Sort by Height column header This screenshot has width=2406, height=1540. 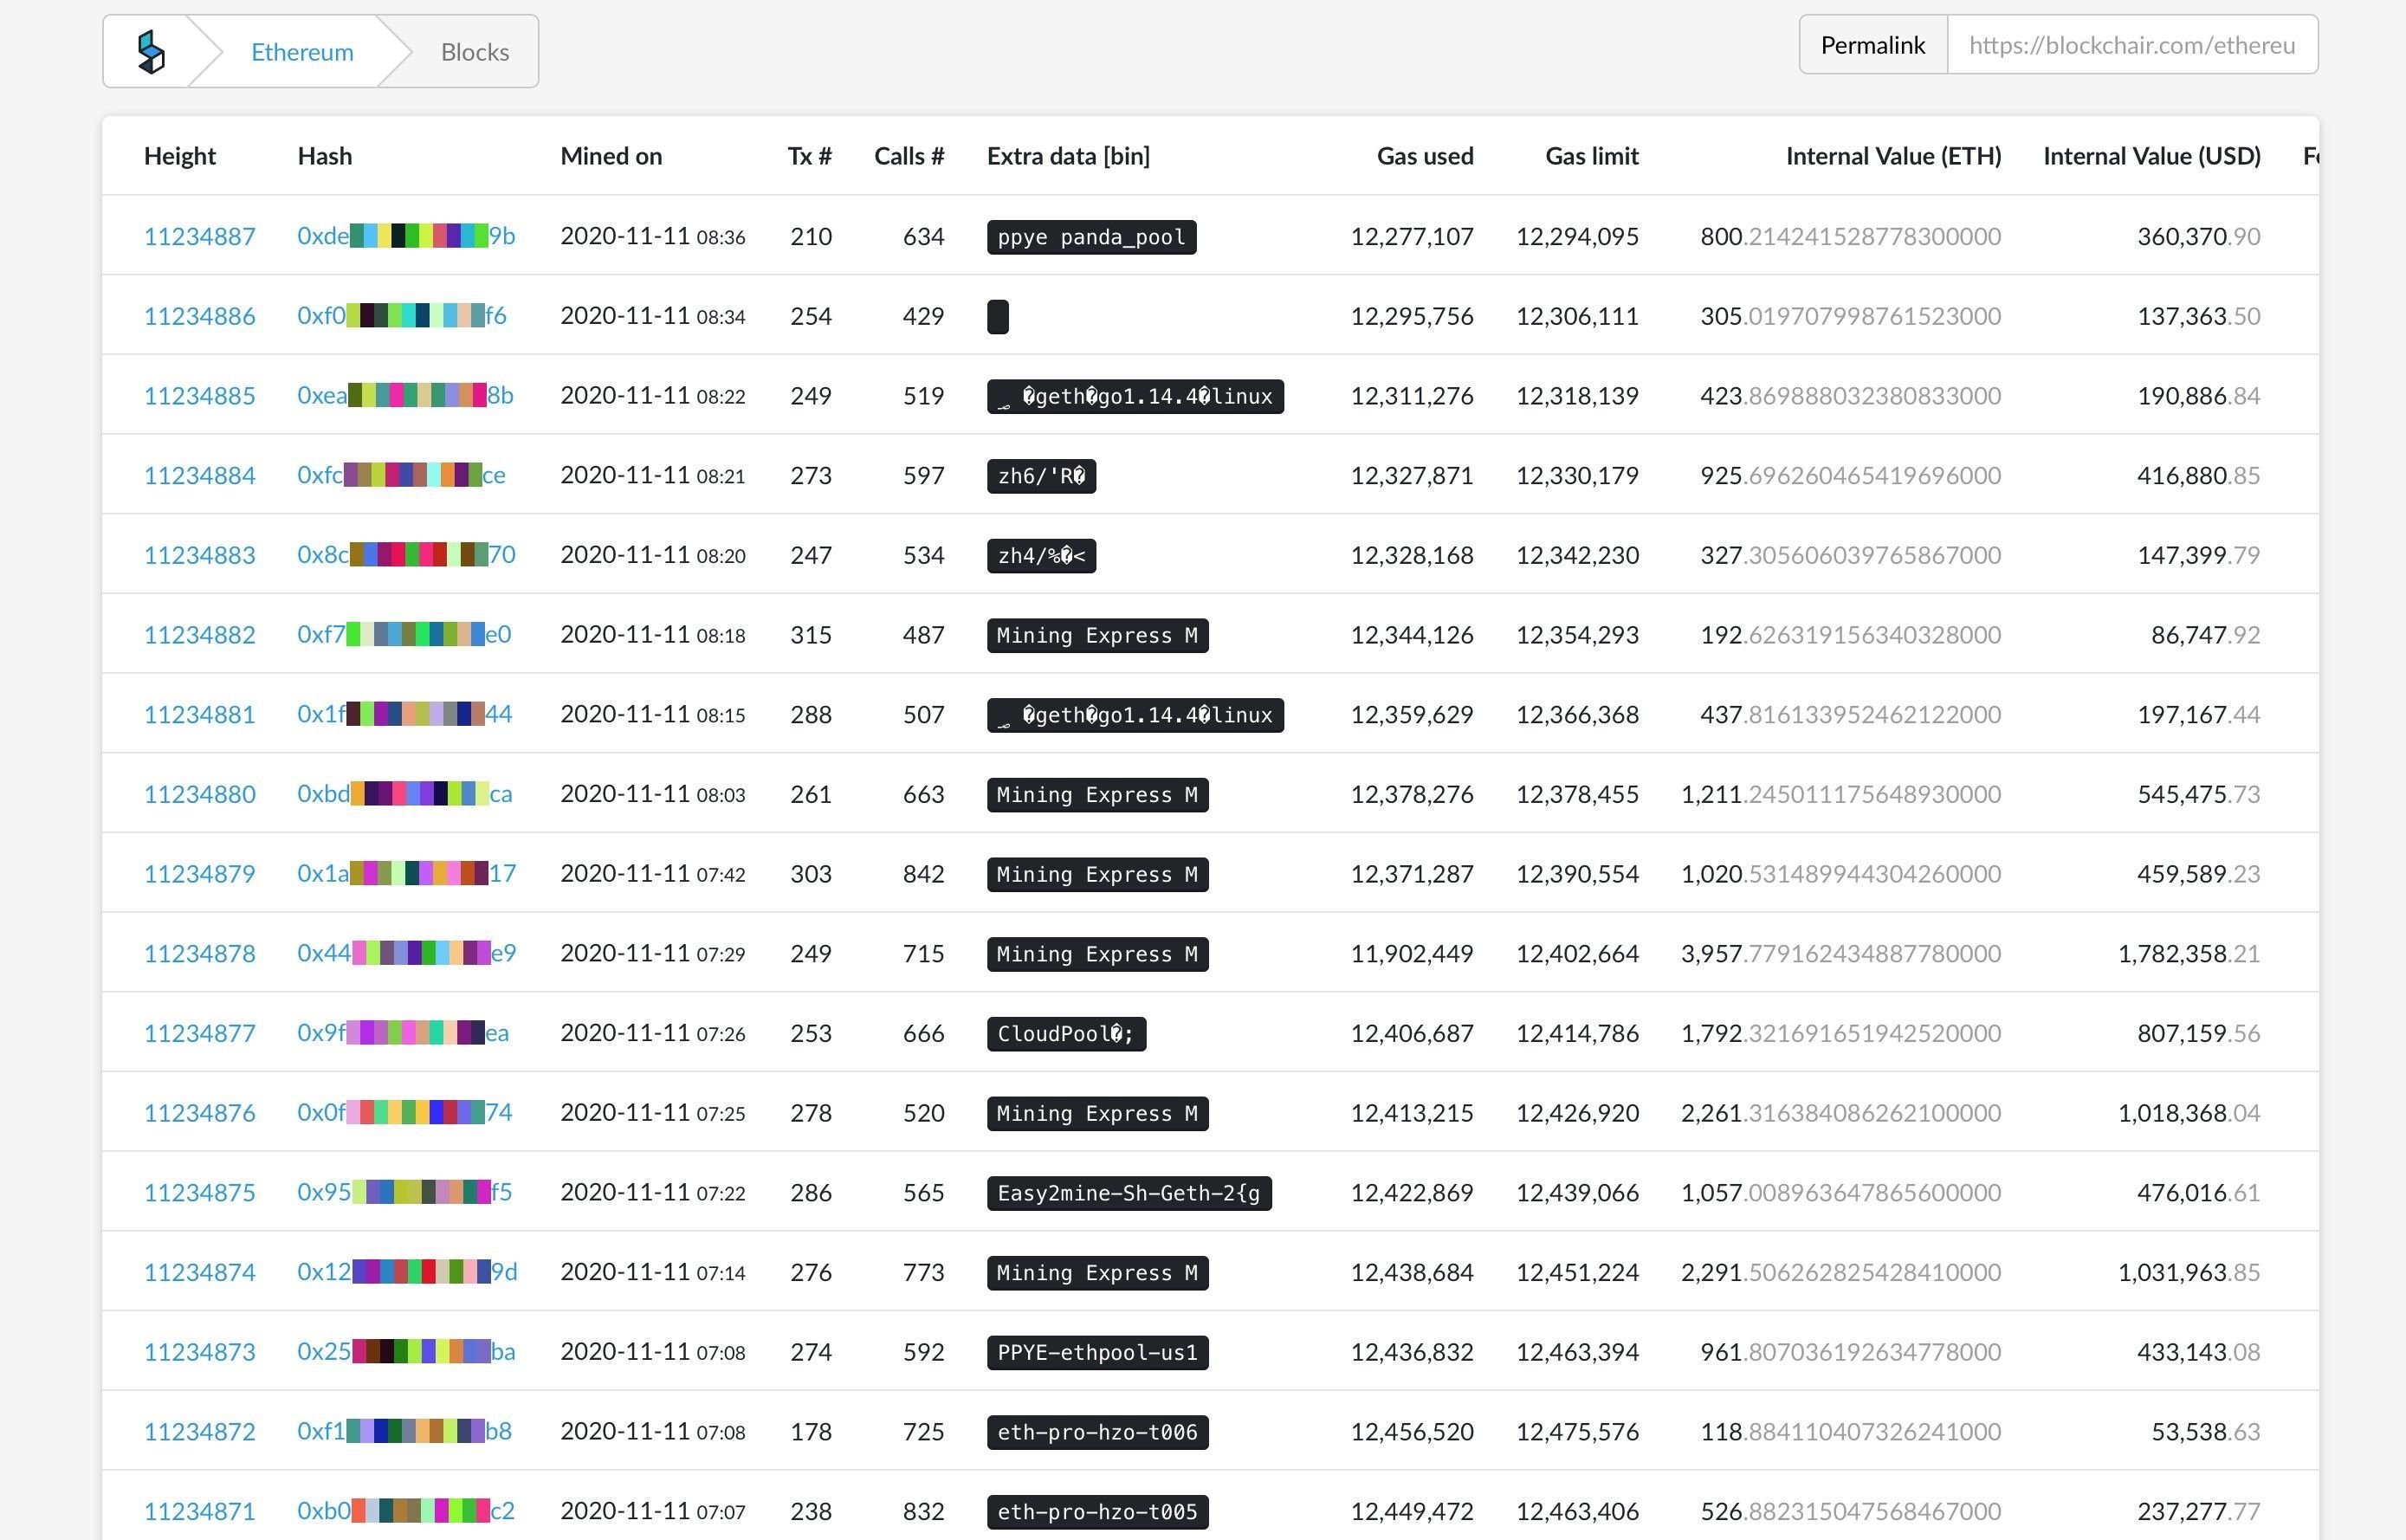coord(180,156)
